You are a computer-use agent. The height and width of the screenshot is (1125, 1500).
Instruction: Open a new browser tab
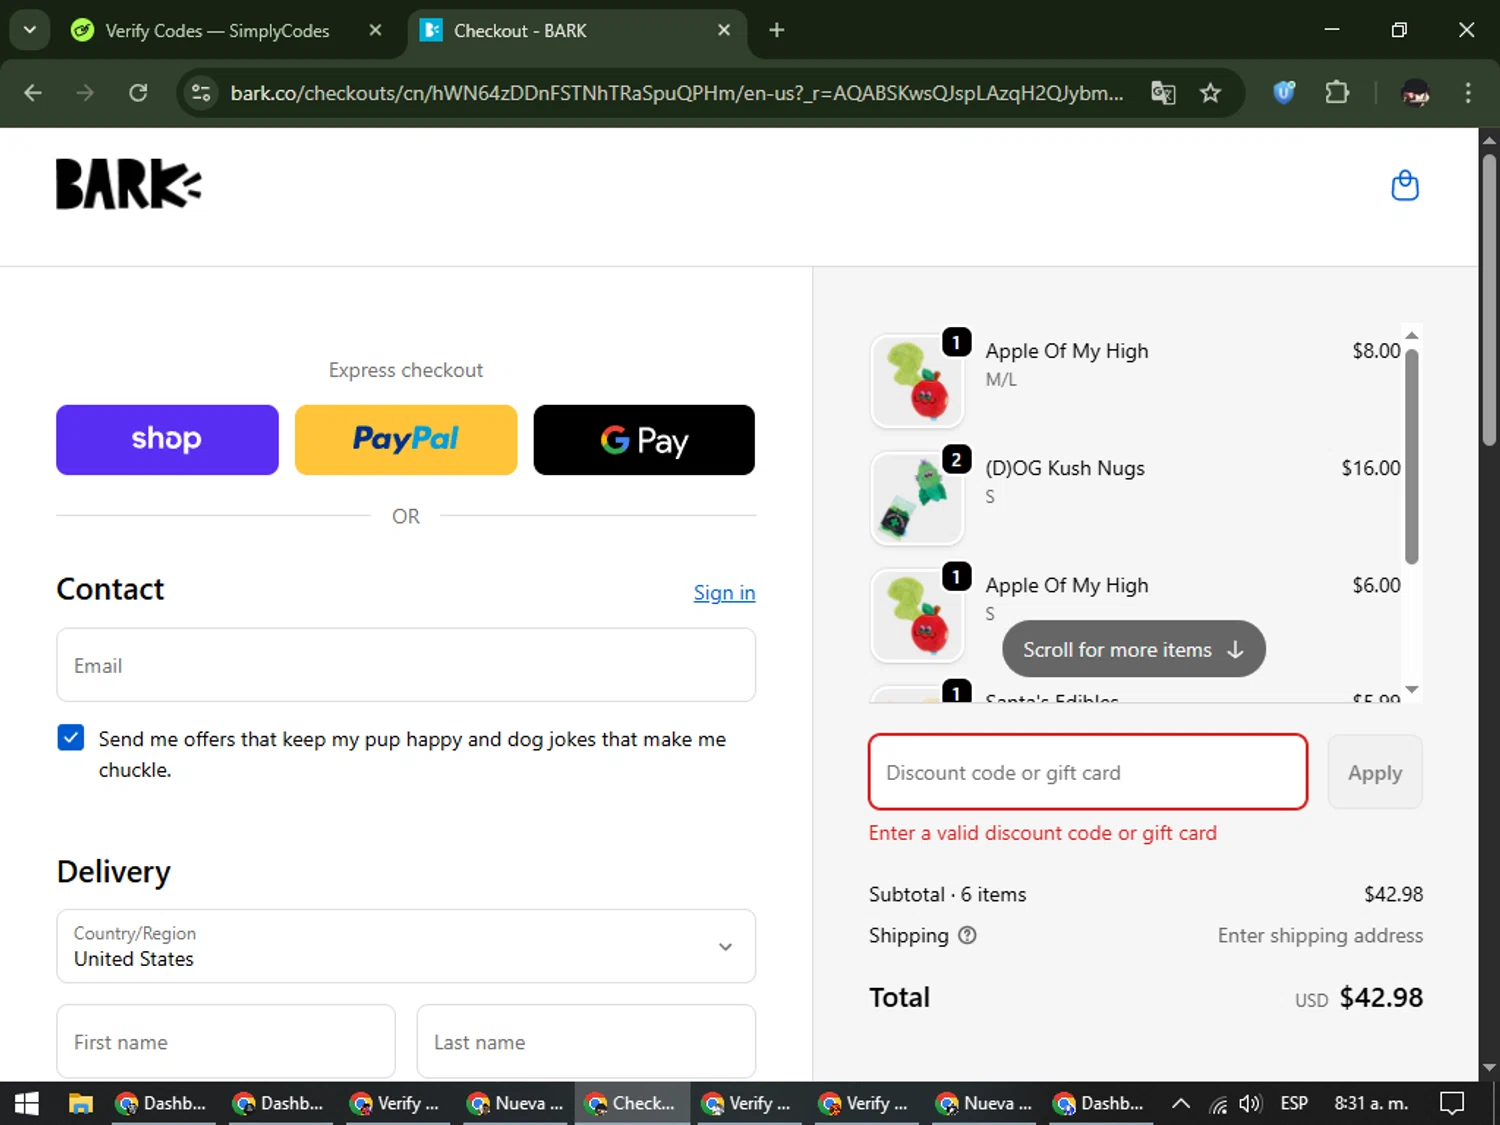777,31
